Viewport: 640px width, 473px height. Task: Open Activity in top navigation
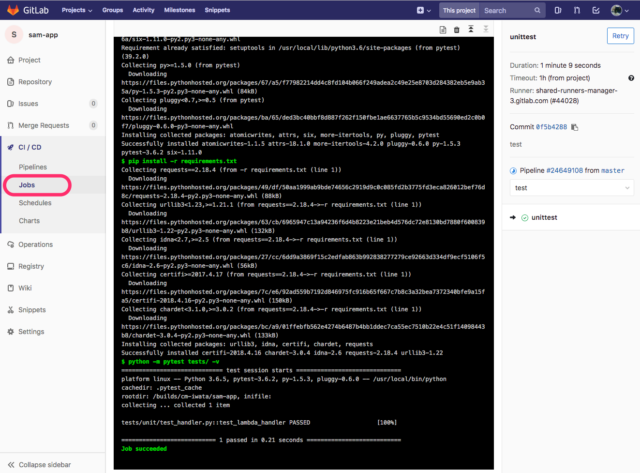click(143, 10)
